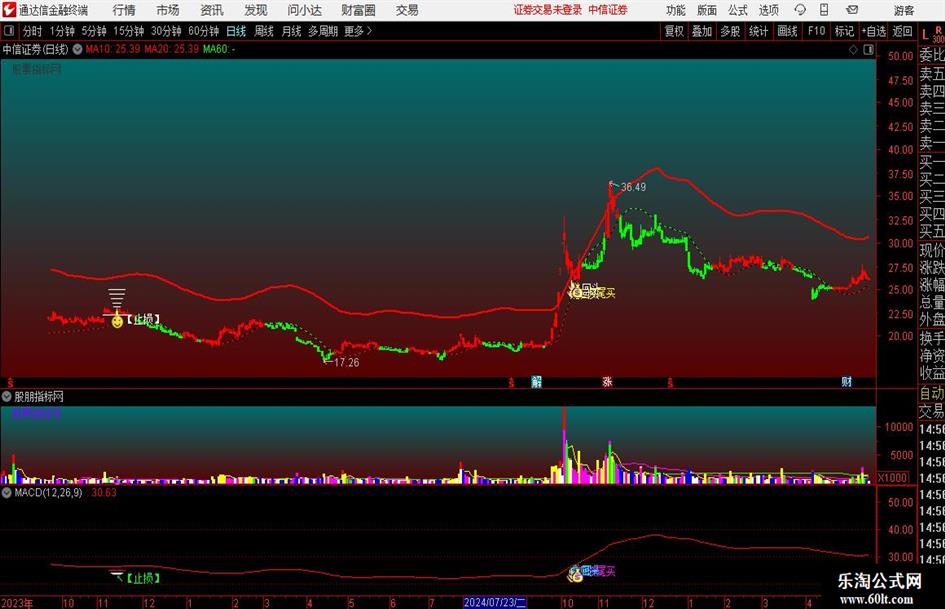Switch to the 周线 weekly tab
Image resolution: width=945 pixels, height=609 pixels.
tap(264, 31)
